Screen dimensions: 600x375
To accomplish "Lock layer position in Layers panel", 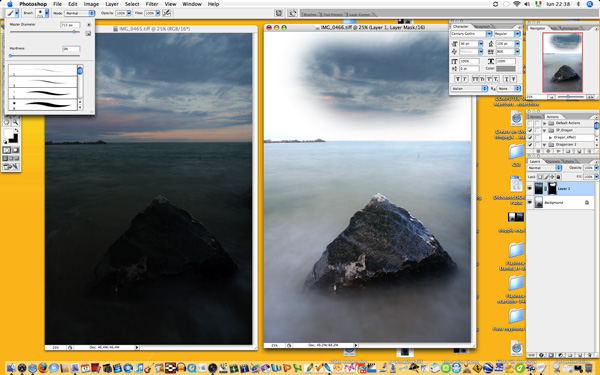I will 552,177.
